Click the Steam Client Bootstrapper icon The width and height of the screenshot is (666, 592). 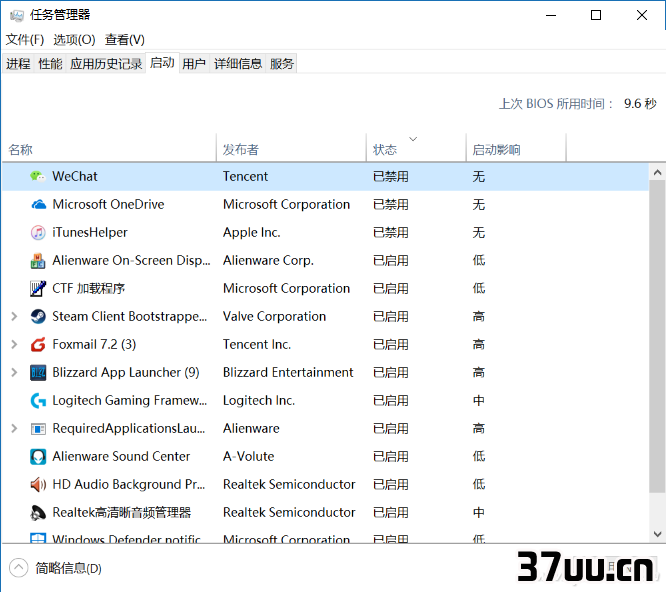[x=38, y=316]
